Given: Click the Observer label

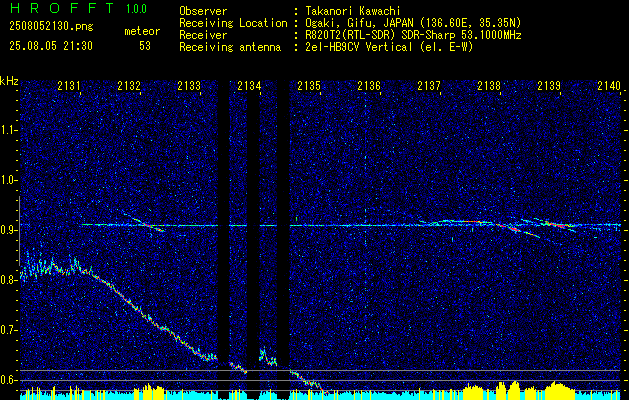Looking at the screenshot, I should click(203, 11).
